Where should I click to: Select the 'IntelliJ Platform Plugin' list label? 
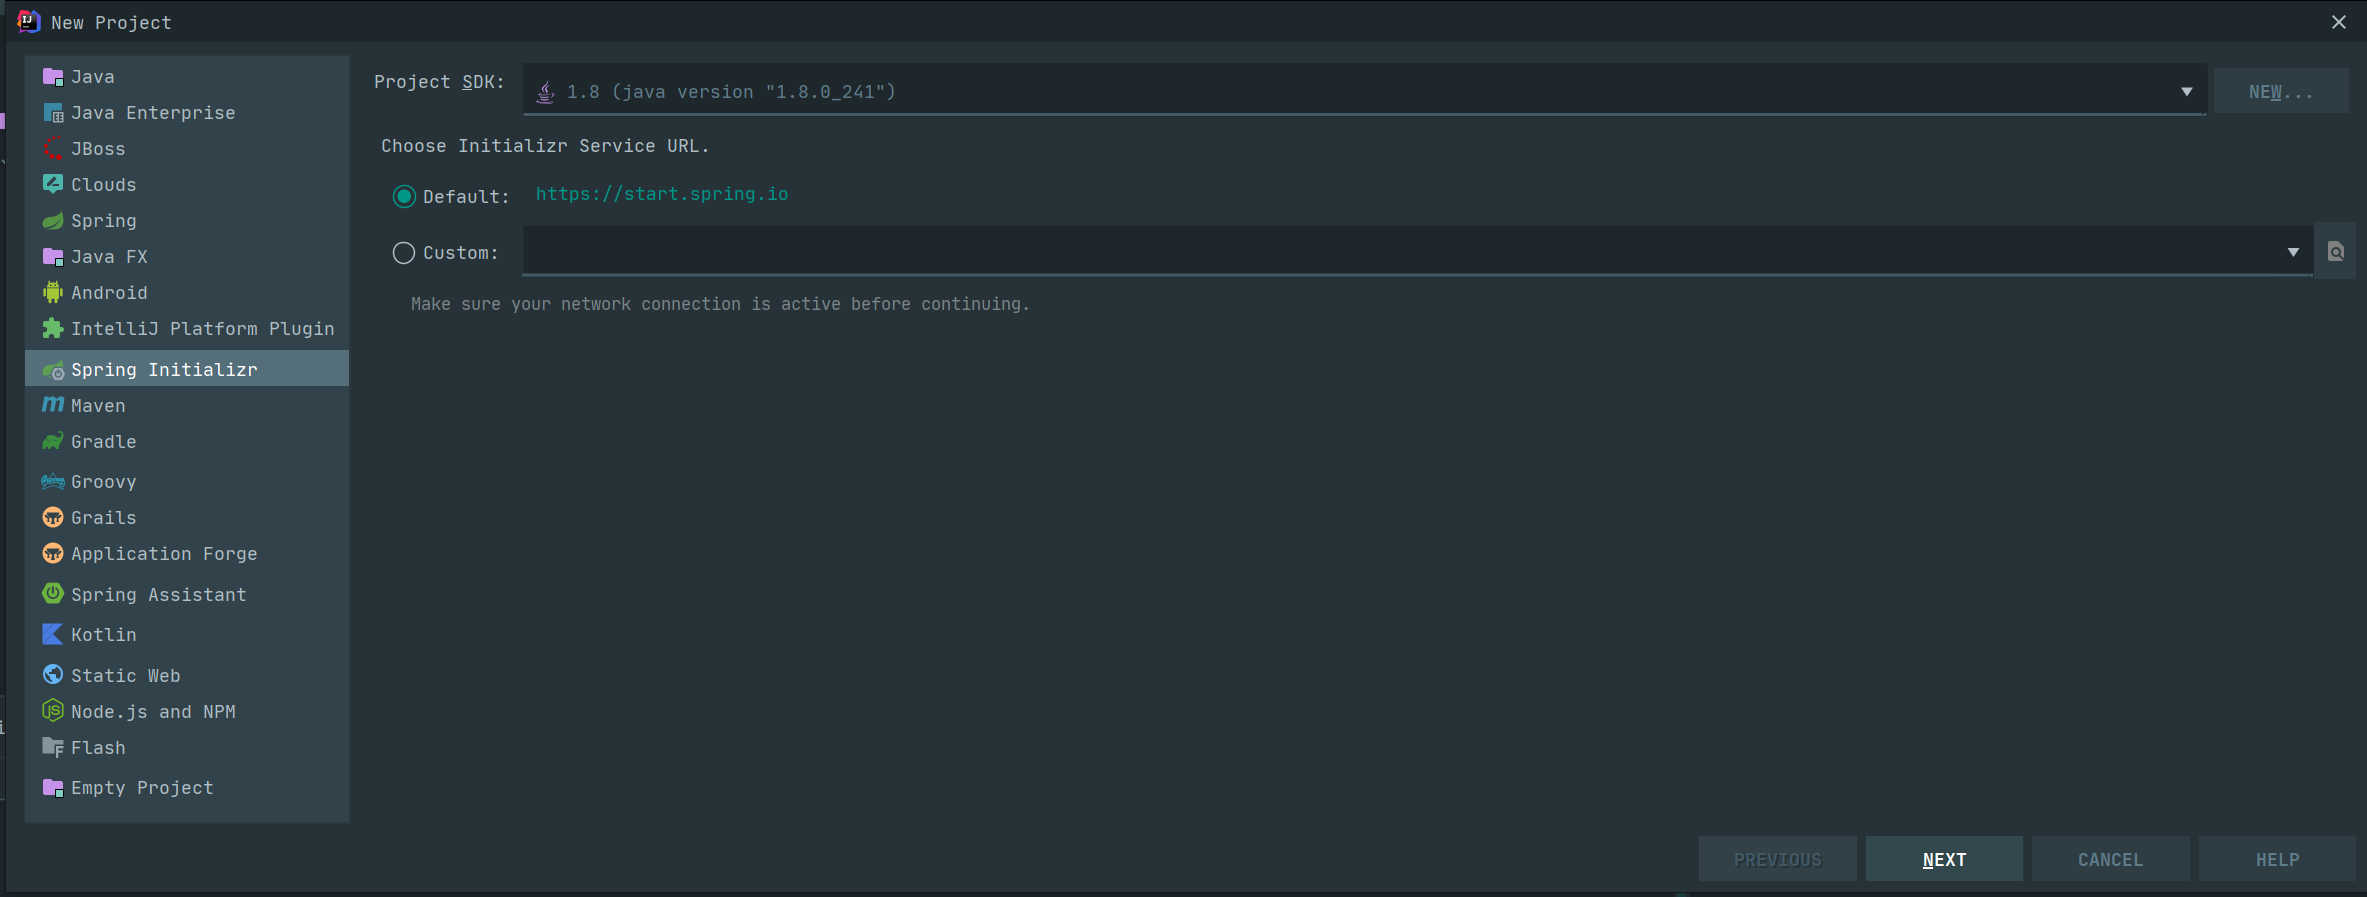(203, 329)
